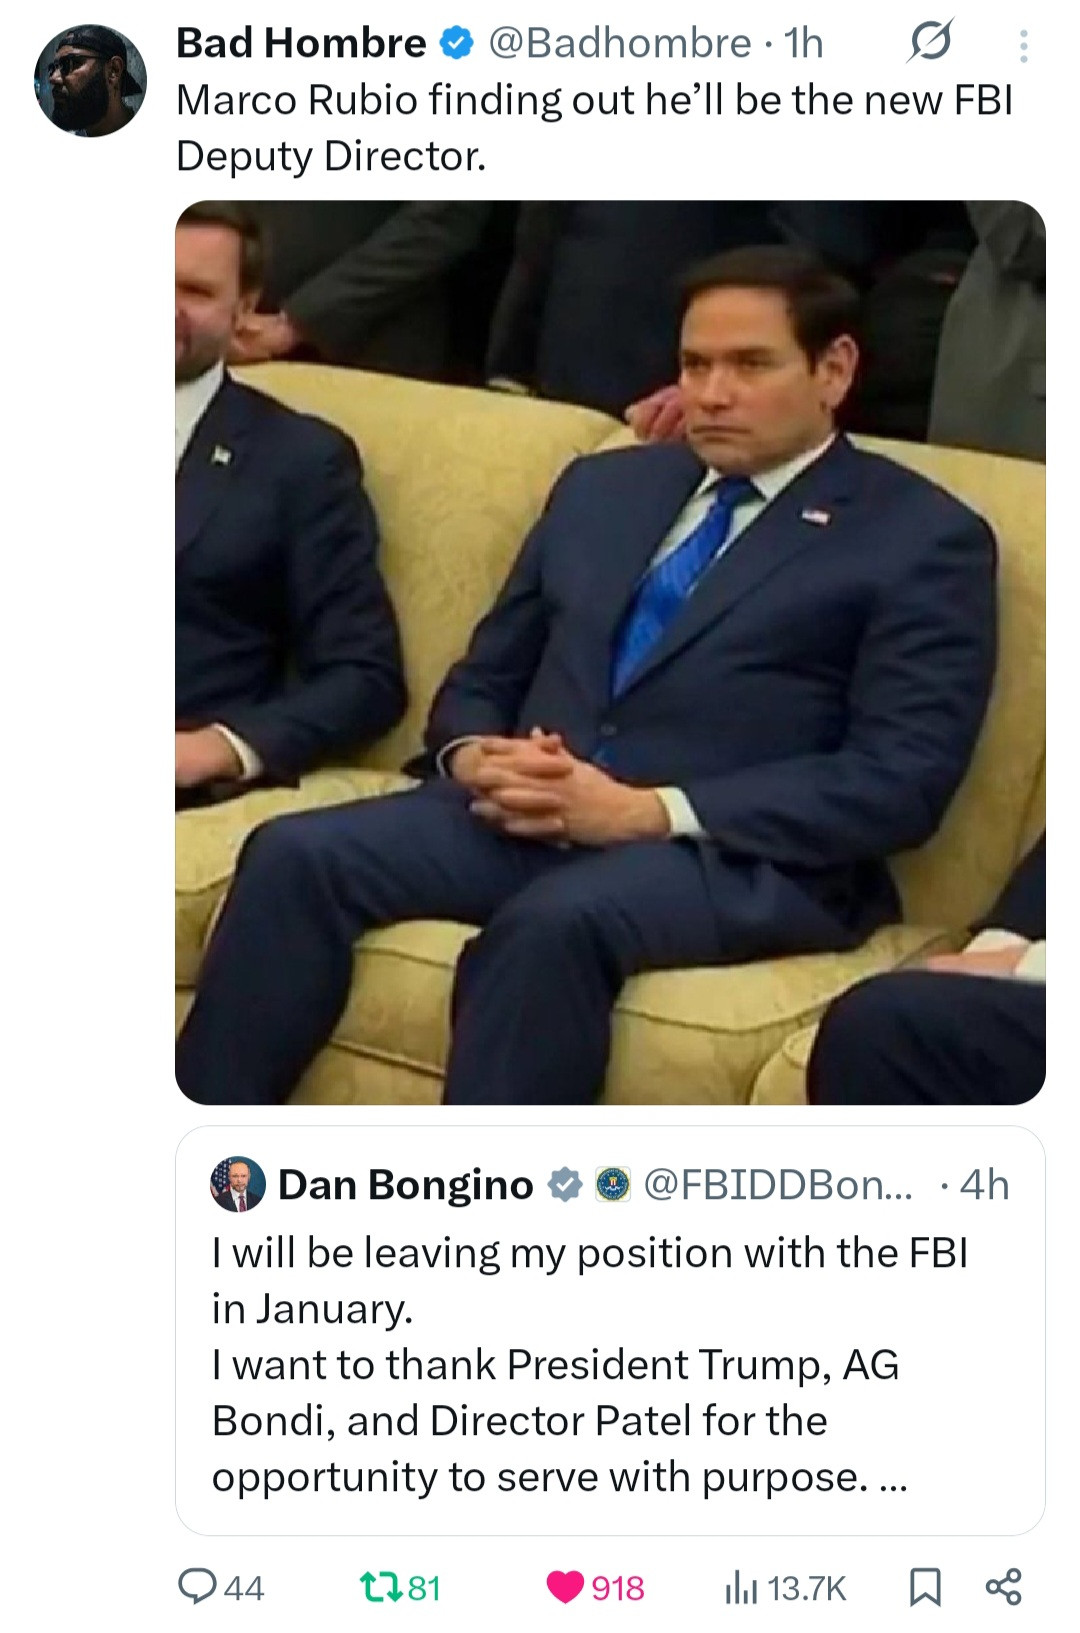Screen dimensions: 1080x1633
Task: Toggle the bookmark icon
Action: (925, 1587)
